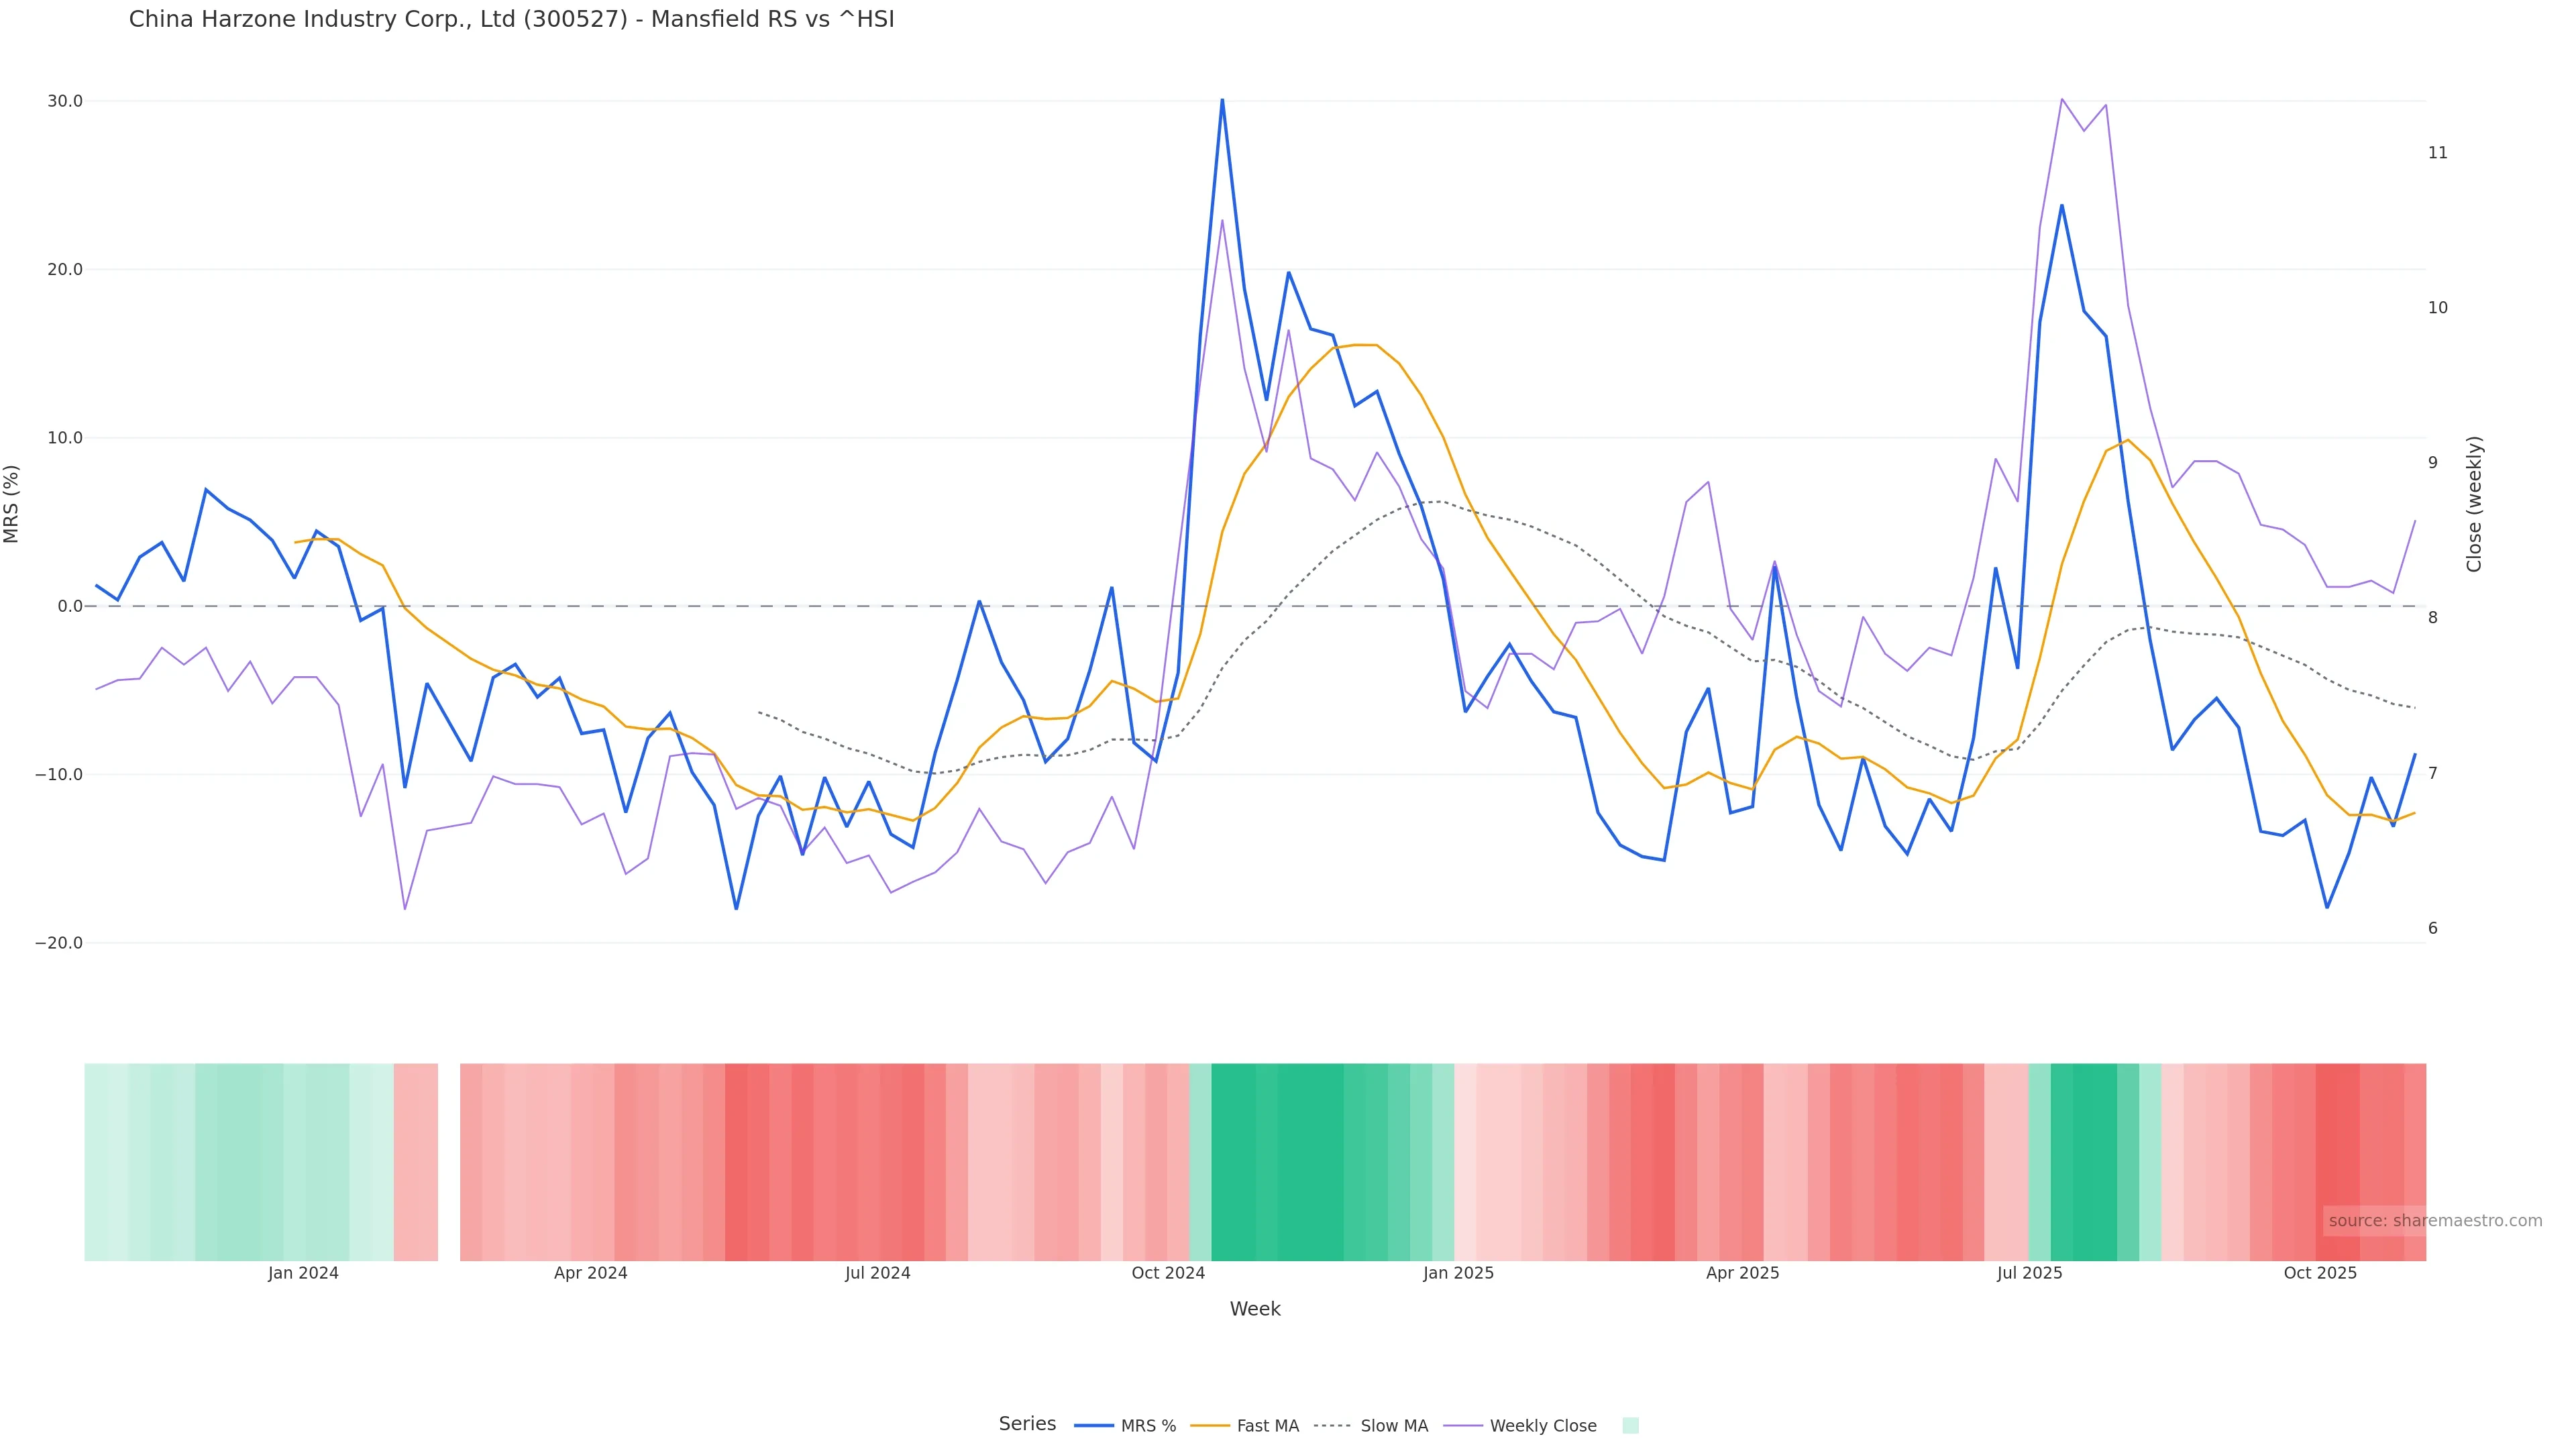2576x1449 pixels.
Task: Click the MRS (%) left axis title
Action: point(12,504)
